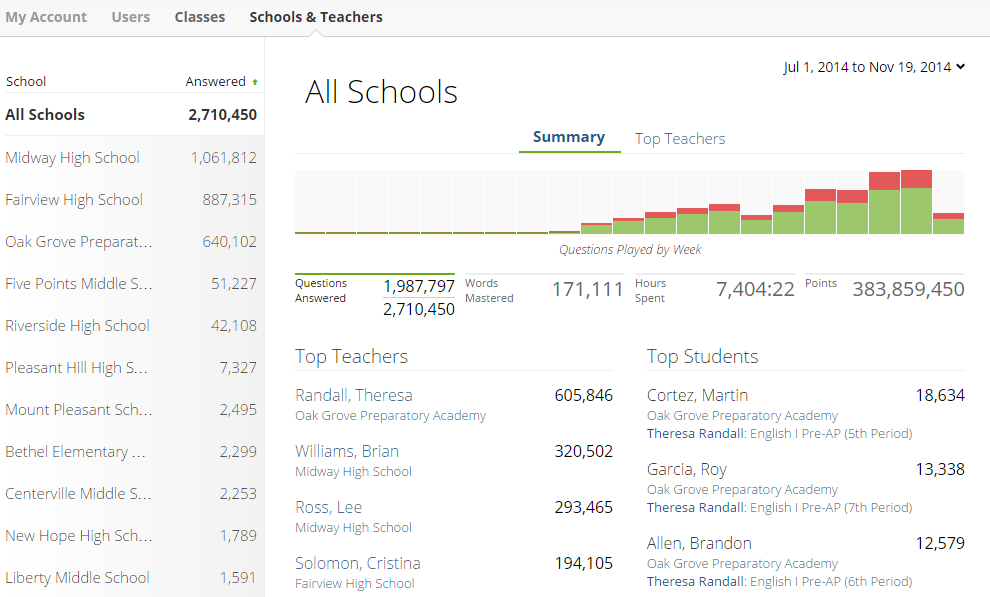The height and width of the screenshot is (597, 990).
Task: Go to the Users section
Action: 131,17
